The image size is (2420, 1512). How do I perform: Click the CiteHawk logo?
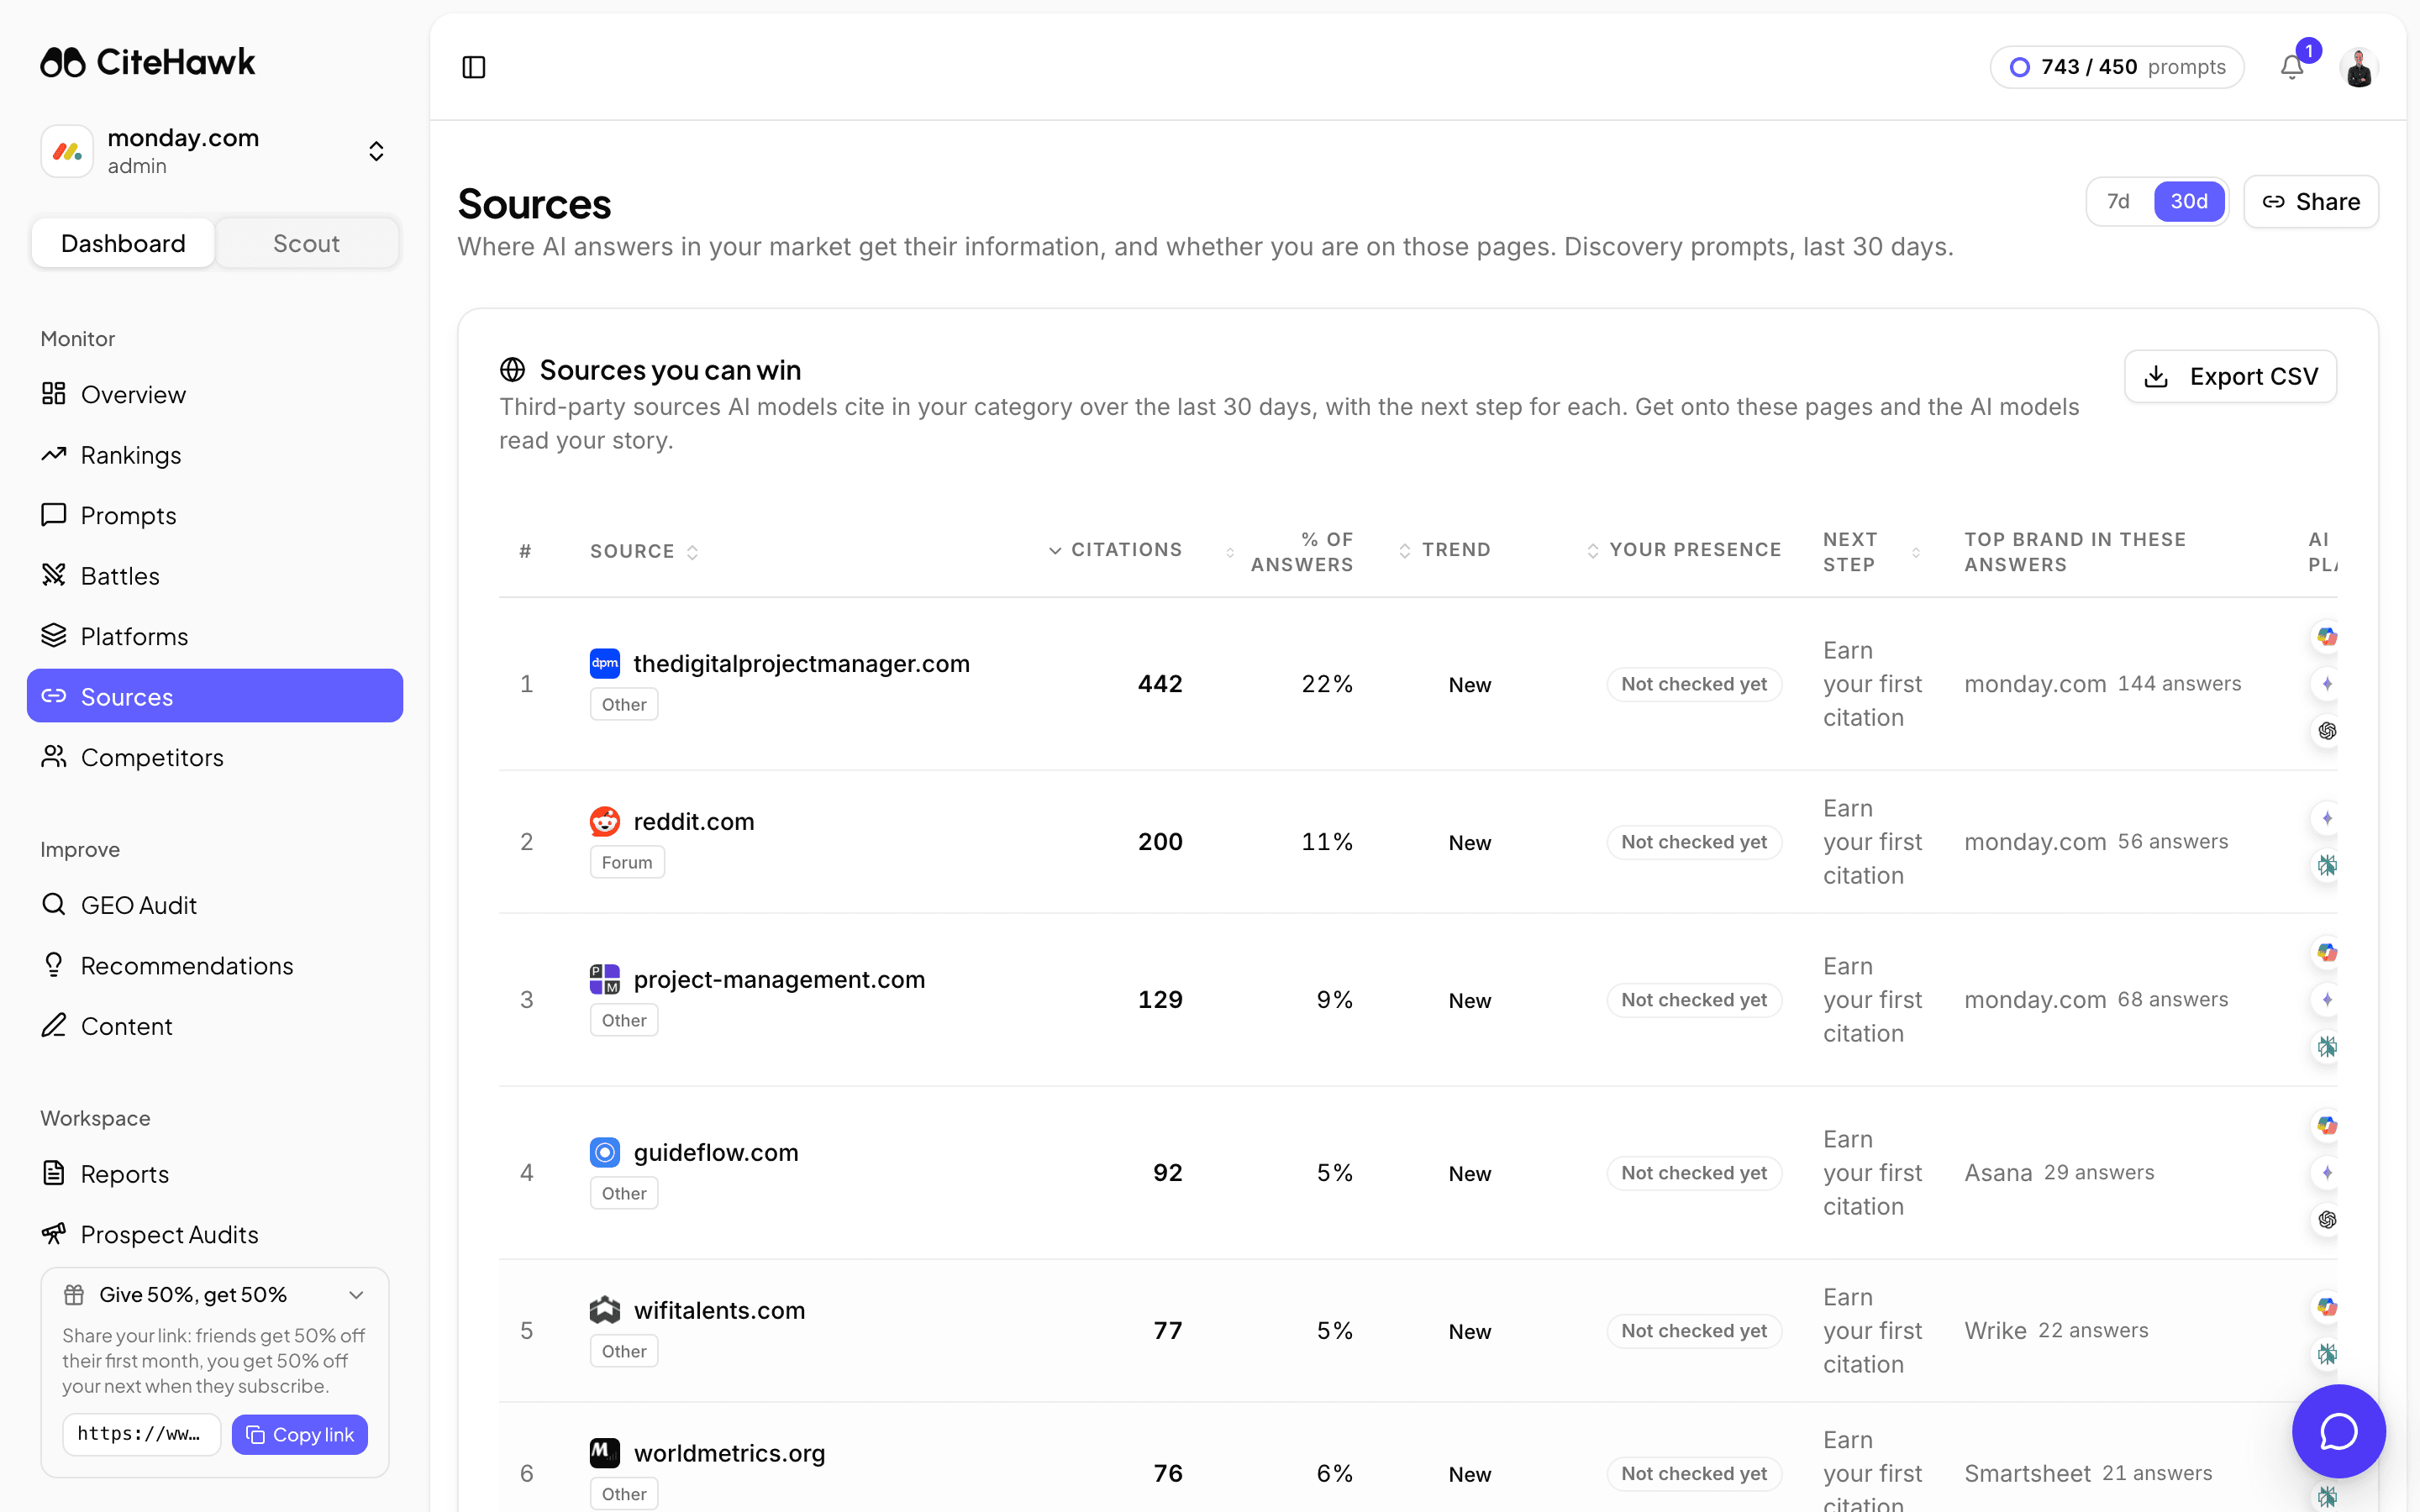click(148, 62)
